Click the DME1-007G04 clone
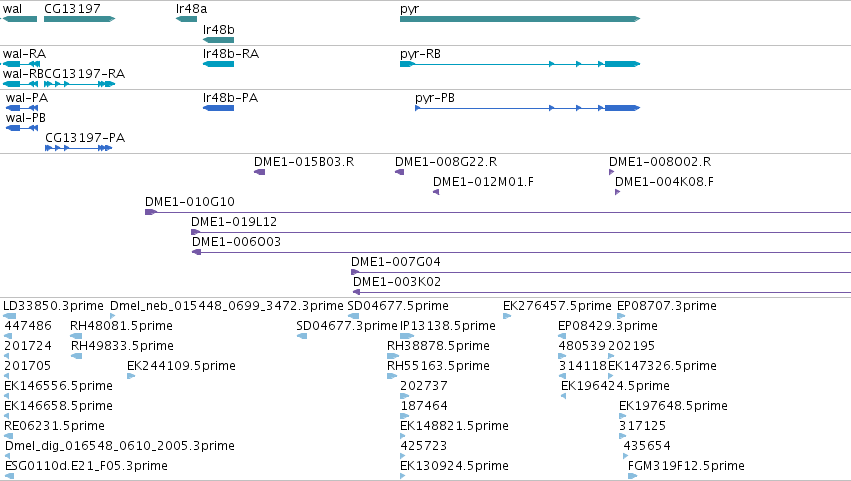Viewport: 851px width, 481px height. pyautogui.click(x=601, y=273)
